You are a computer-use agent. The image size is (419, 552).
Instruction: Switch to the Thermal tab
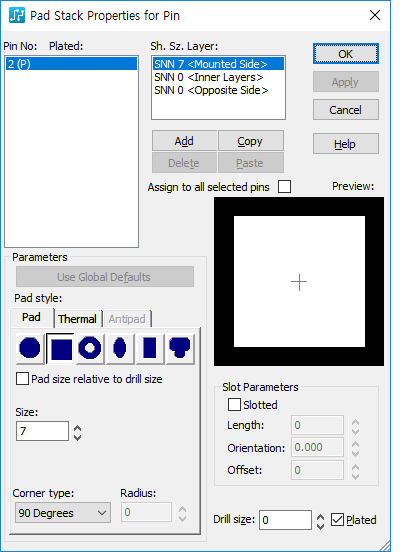[77, 319]
